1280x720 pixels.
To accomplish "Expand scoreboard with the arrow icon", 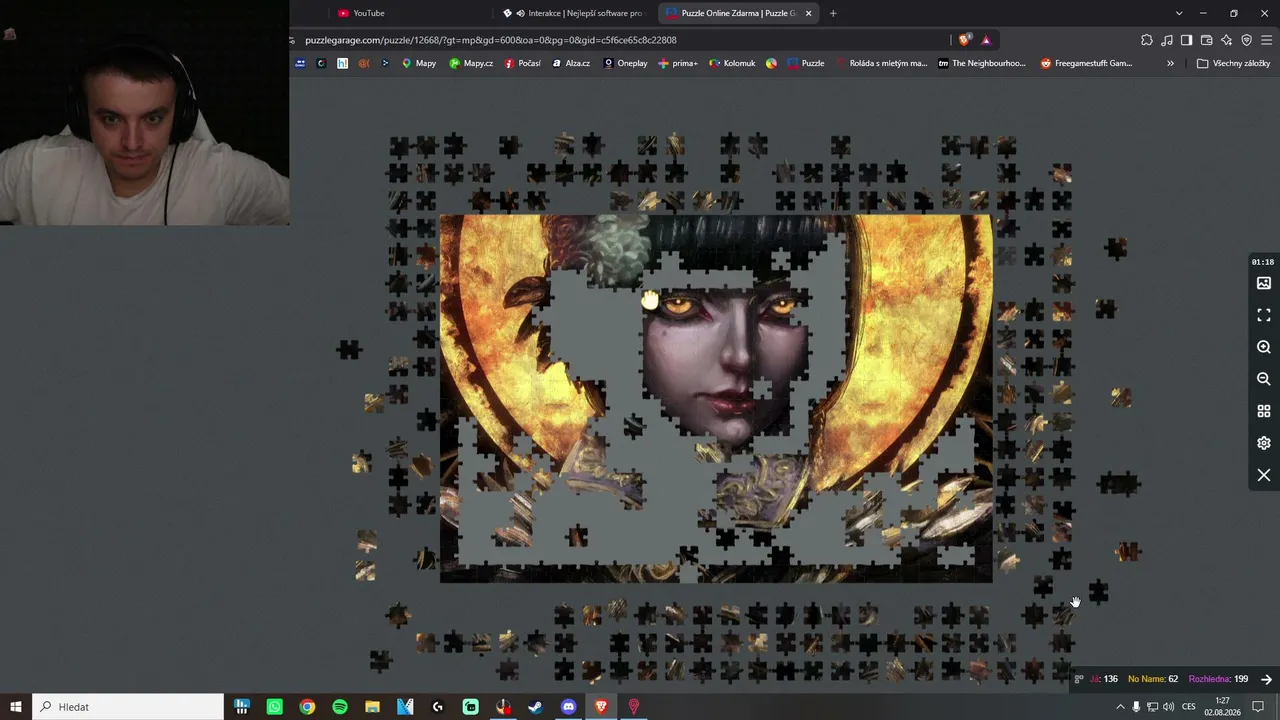I will coord(1266,679).
